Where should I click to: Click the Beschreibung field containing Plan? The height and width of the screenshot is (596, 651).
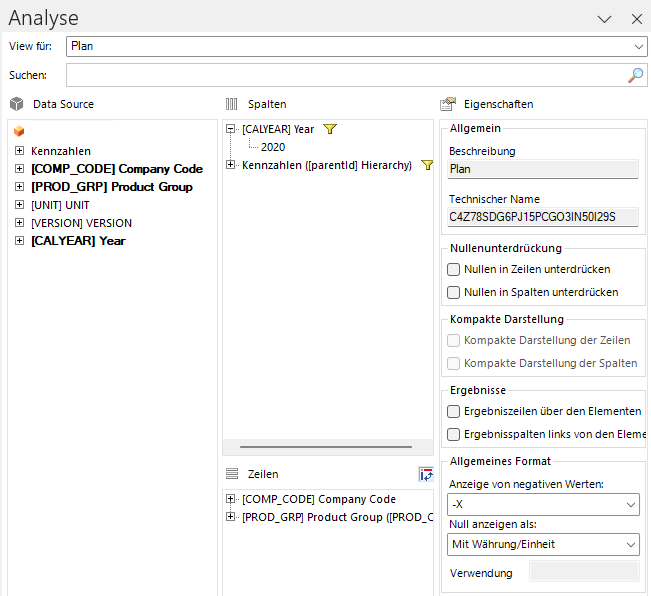coord(543,169)
